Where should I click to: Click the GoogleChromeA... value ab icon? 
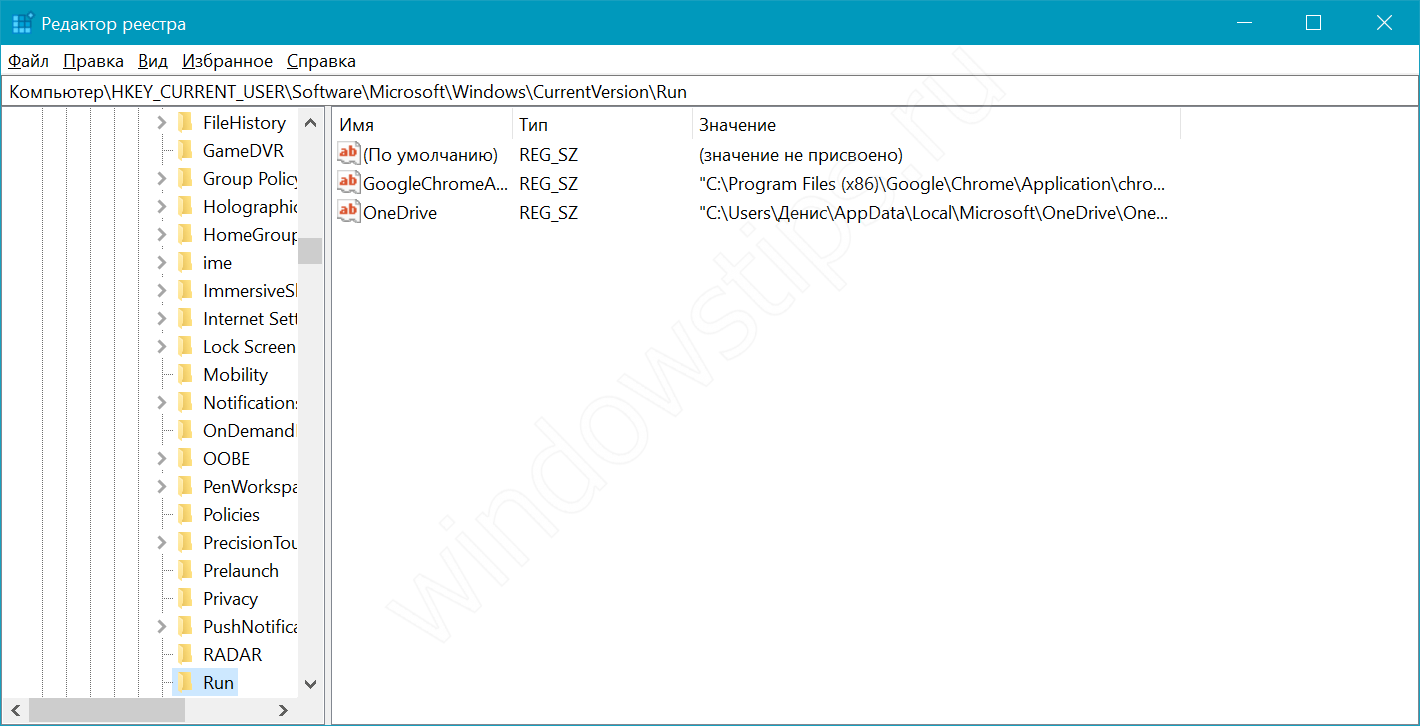(348, 183)
